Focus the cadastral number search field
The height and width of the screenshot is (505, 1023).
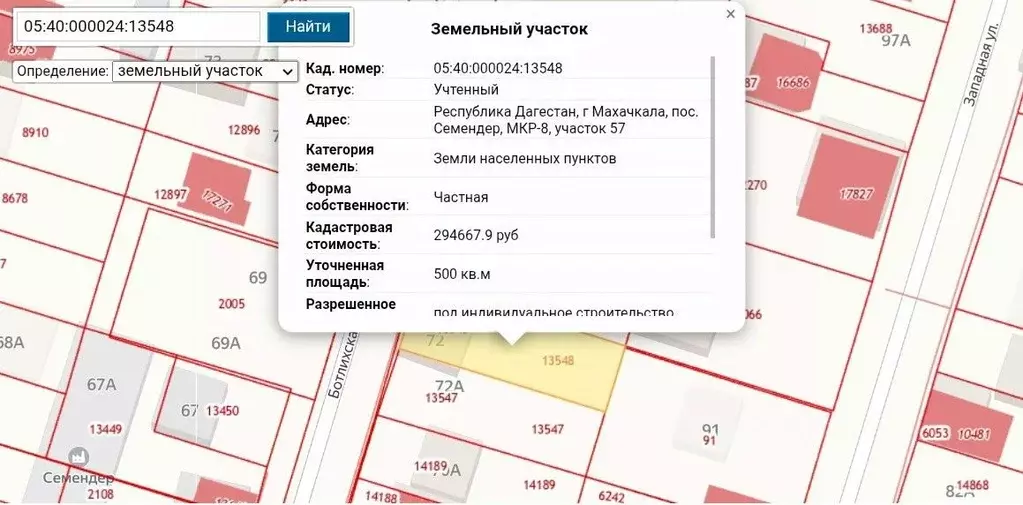(138, 27)
